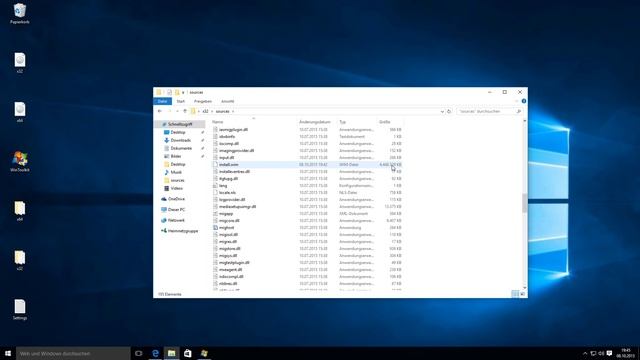Click the search magnifier in Explorer
This screenshot has width=640, height=360.
(x=519, y=111)
